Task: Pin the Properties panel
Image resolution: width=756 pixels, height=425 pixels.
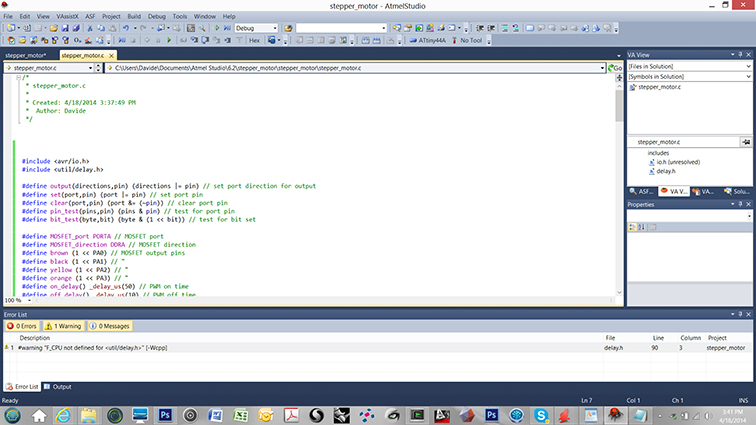Action: [x=741, y=204]
